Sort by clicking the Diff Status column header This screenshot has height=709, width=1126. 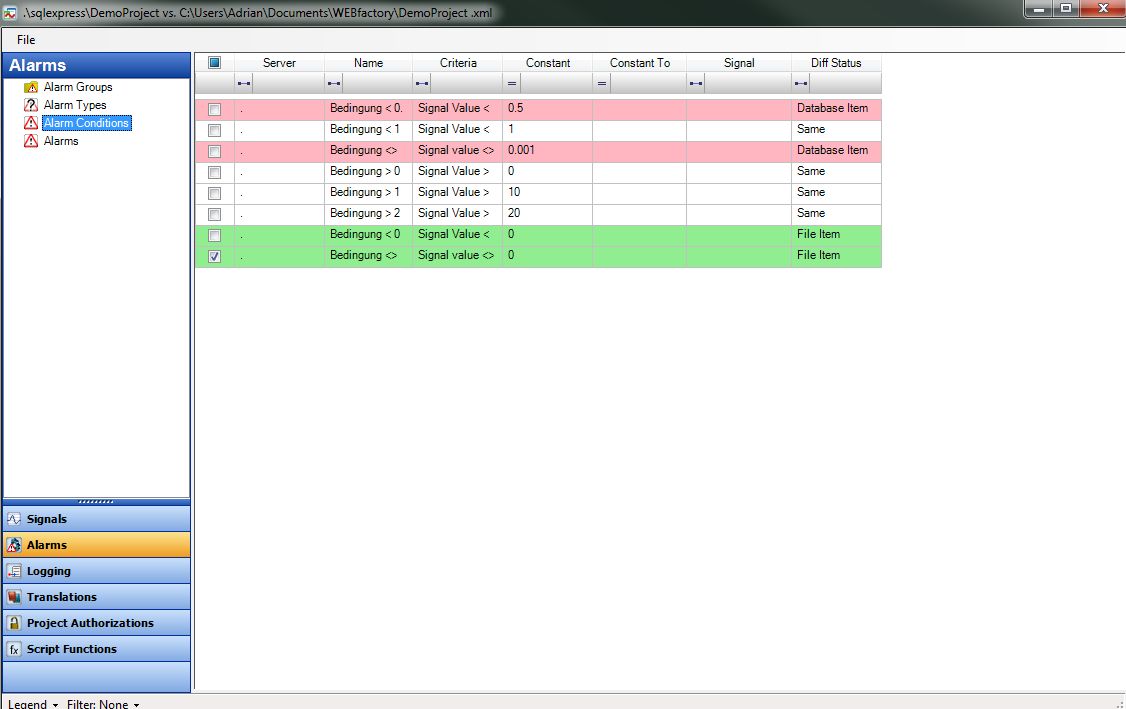point(836,62)
